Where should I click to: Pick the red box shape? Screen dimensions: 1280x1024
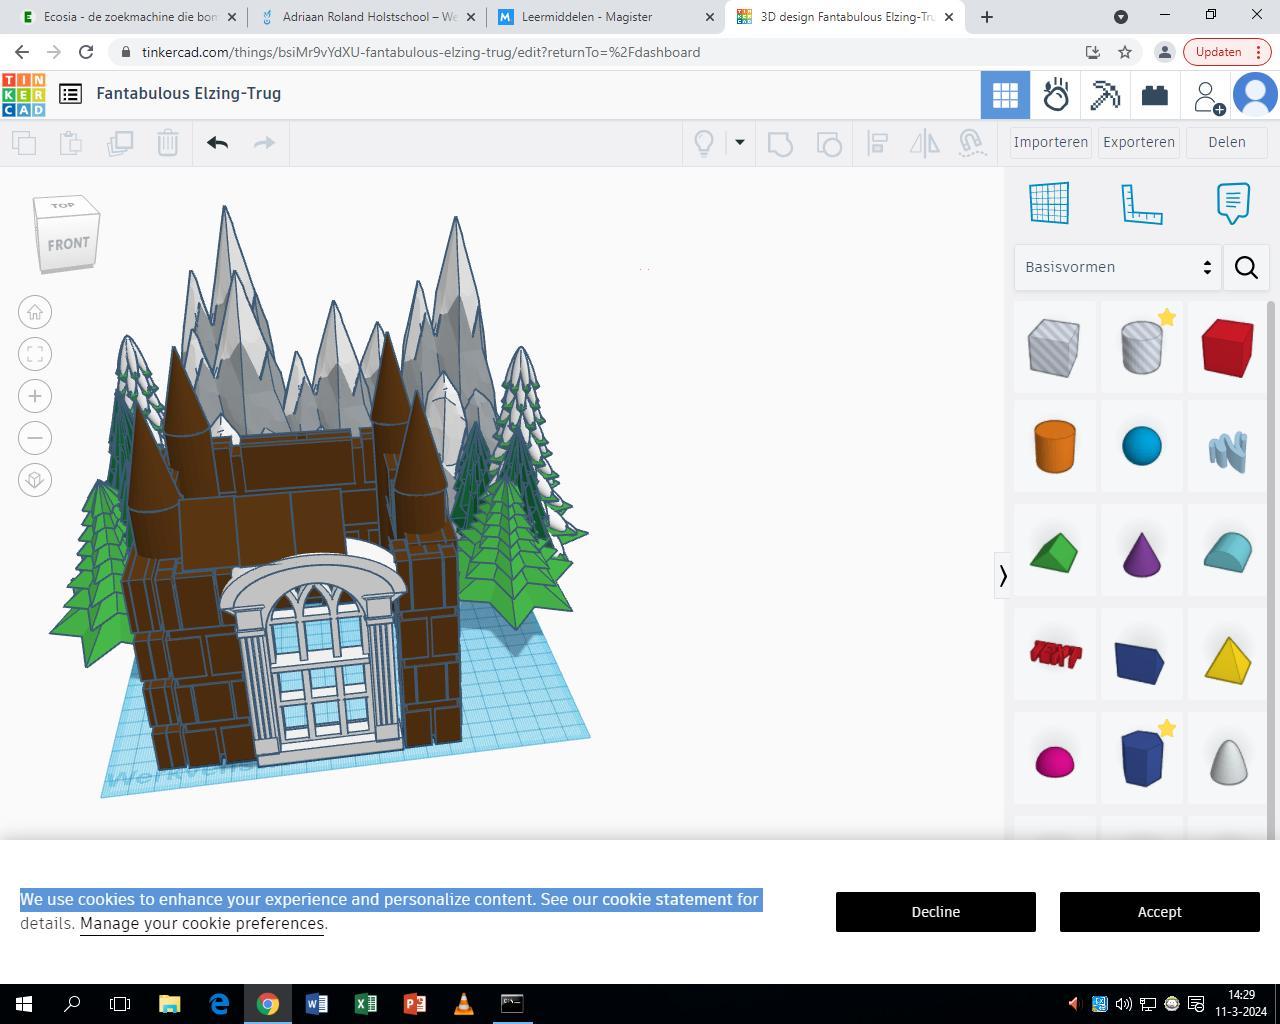click(x=1227, y=347)
